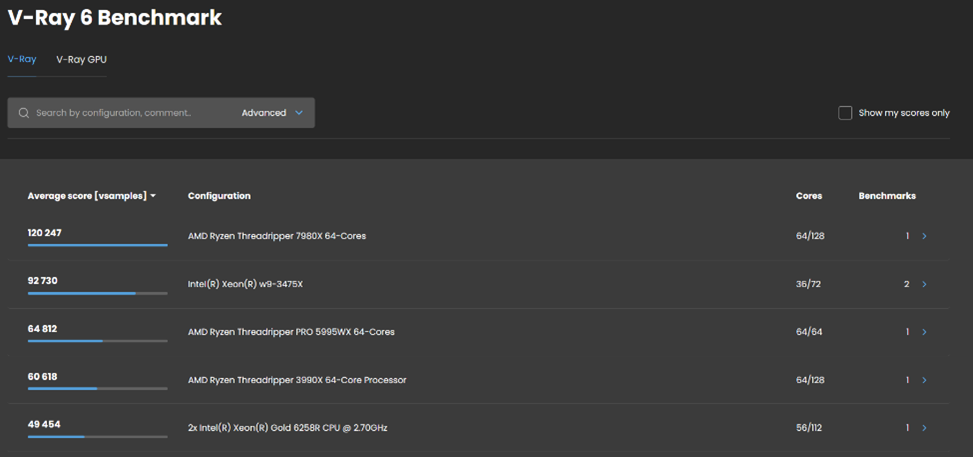
Task: Open the Xeon Gold 6258R row arrow
Action: click(x=924, y=428)
